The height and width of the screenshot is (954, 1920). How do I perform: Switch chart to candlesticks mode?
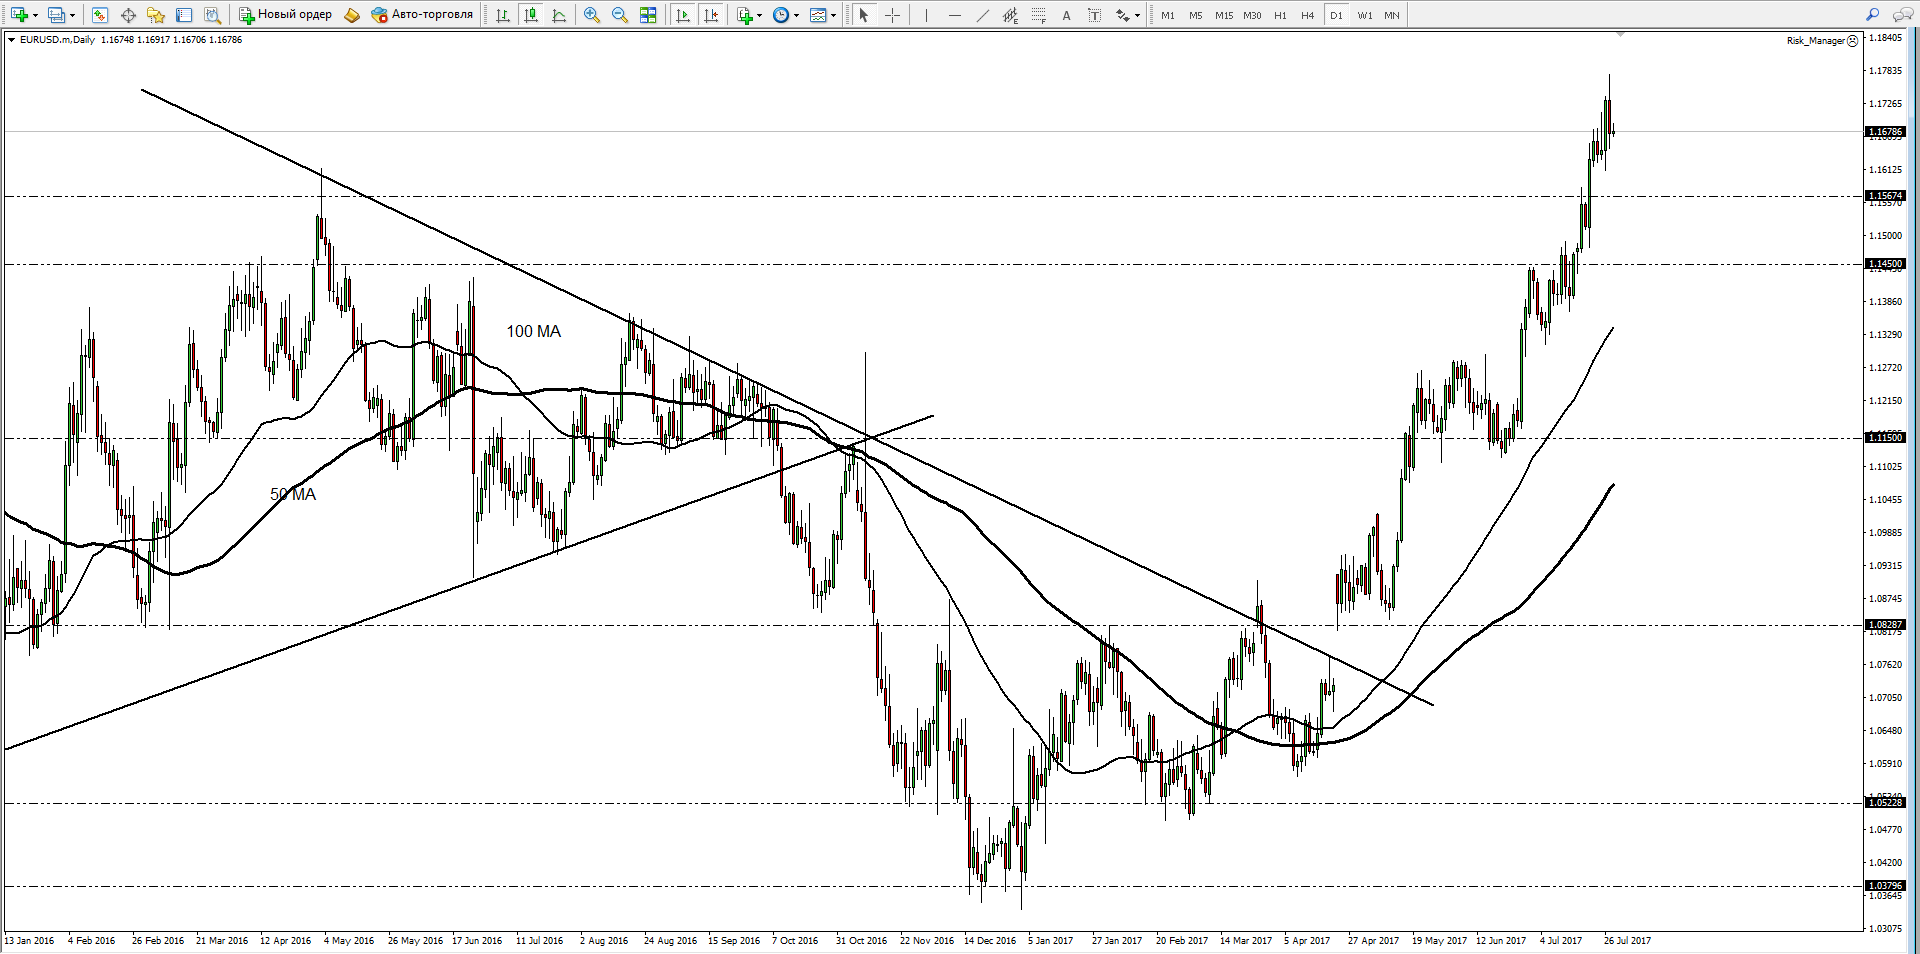531,15
